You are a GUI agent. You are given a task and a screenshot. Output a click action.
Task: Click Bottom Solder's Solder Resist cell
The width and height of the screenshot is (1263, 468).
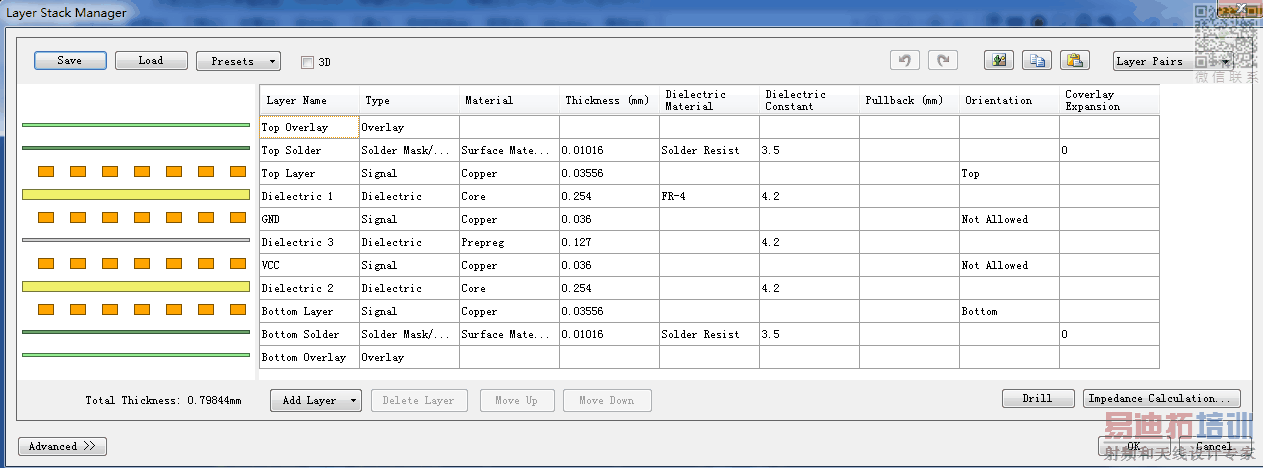709,334
